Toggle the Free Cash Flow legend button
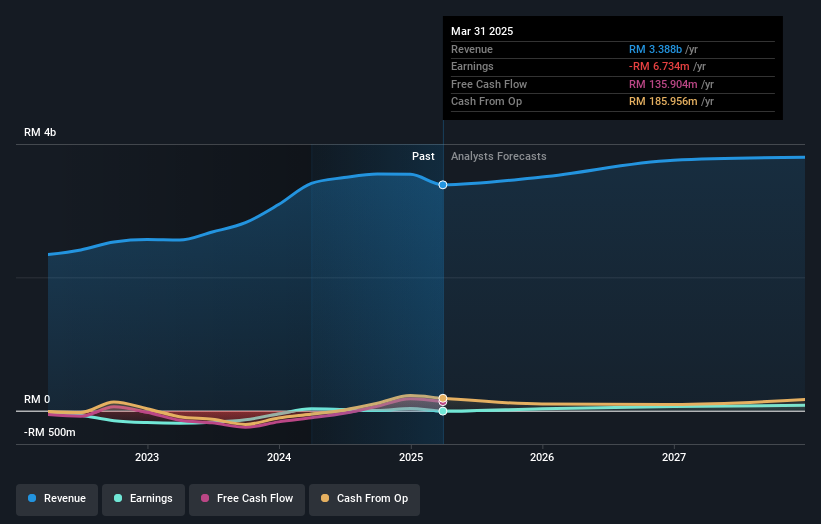 pos(247,499)
